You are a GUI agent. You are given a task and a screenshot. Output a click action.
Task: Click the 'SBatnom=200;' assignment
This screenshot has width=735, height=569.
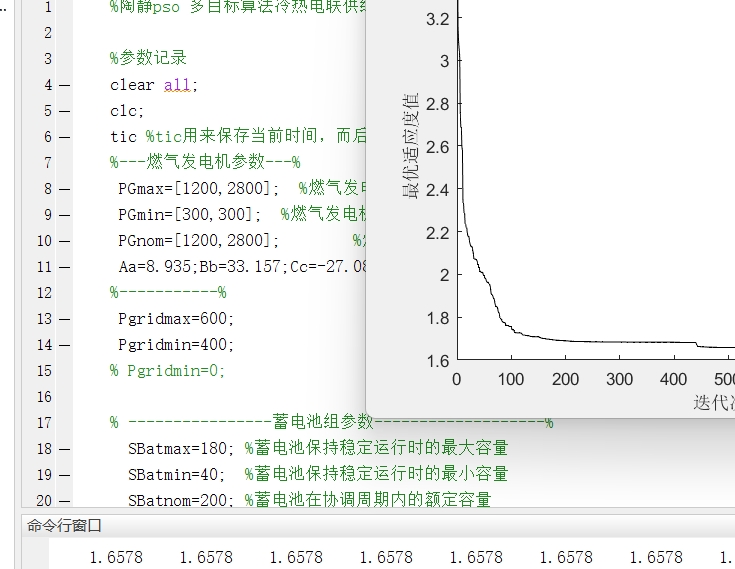tap(181, 500)
